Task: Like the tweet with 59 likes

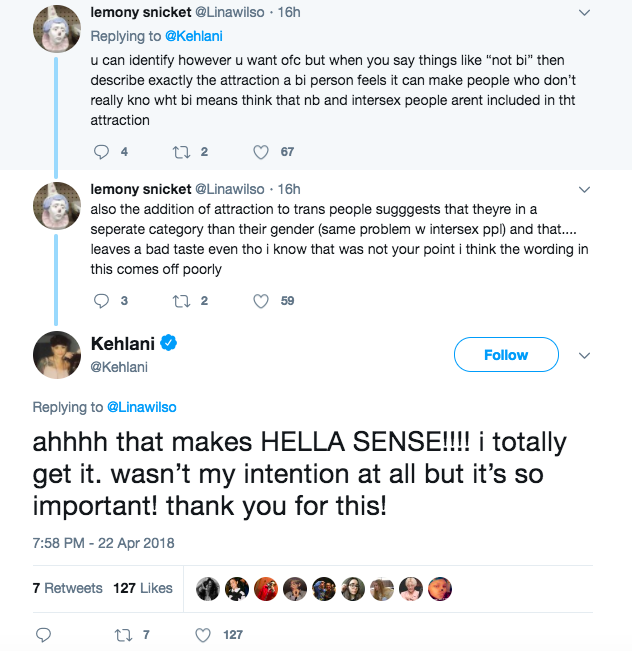Action: click(262, 300)
